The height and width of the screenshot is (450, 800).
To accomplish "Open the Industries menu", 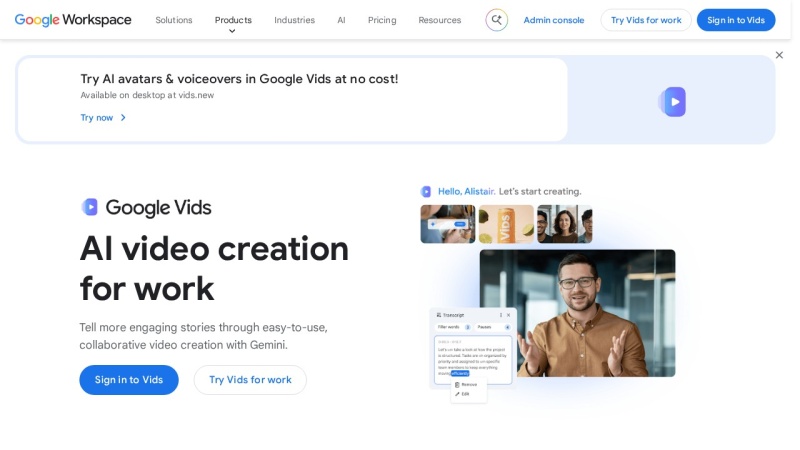I will [294, 20].
